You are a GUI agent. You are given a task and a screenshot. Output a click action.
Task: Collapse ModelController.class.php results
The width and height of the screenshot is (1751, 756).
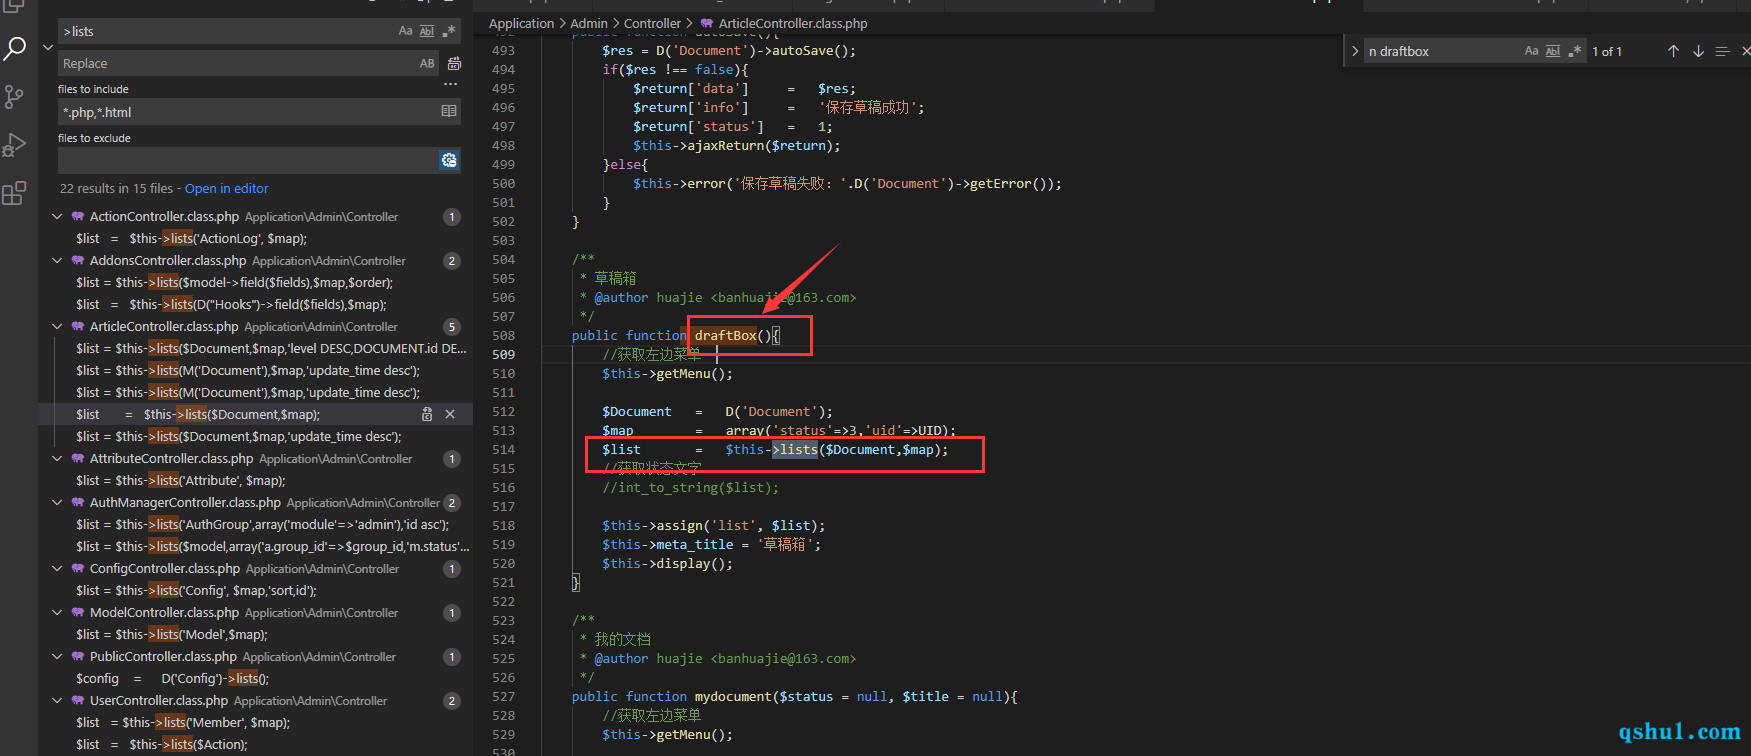[x=57, y=612]
